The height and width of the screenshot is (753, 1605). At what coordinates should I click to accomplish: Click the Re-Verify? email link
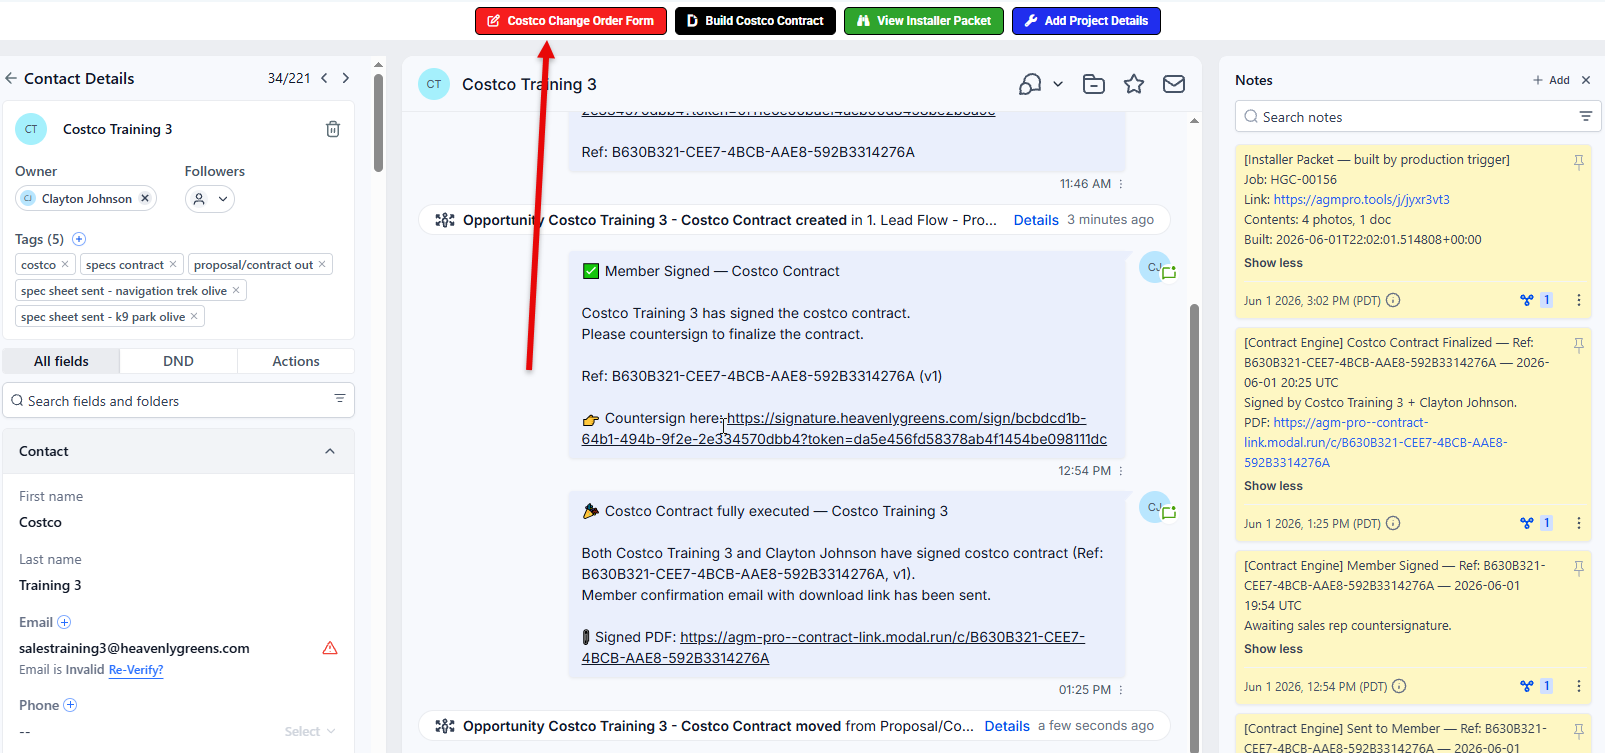point(136,670)
